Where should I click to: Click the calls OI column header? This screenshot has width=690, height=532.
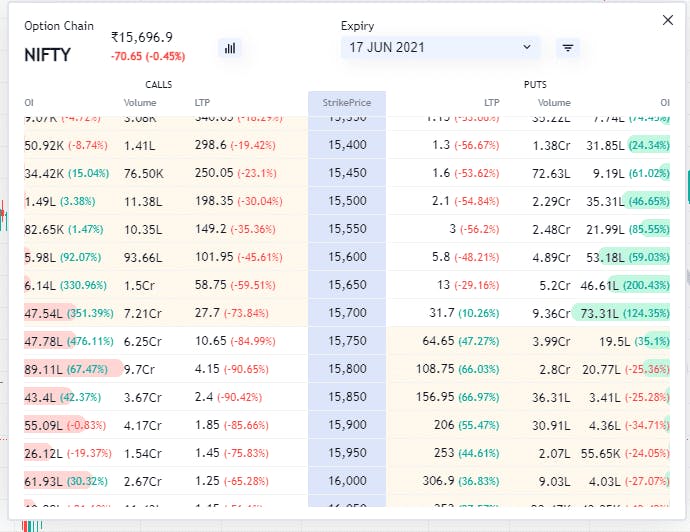[x=29, y=103]
